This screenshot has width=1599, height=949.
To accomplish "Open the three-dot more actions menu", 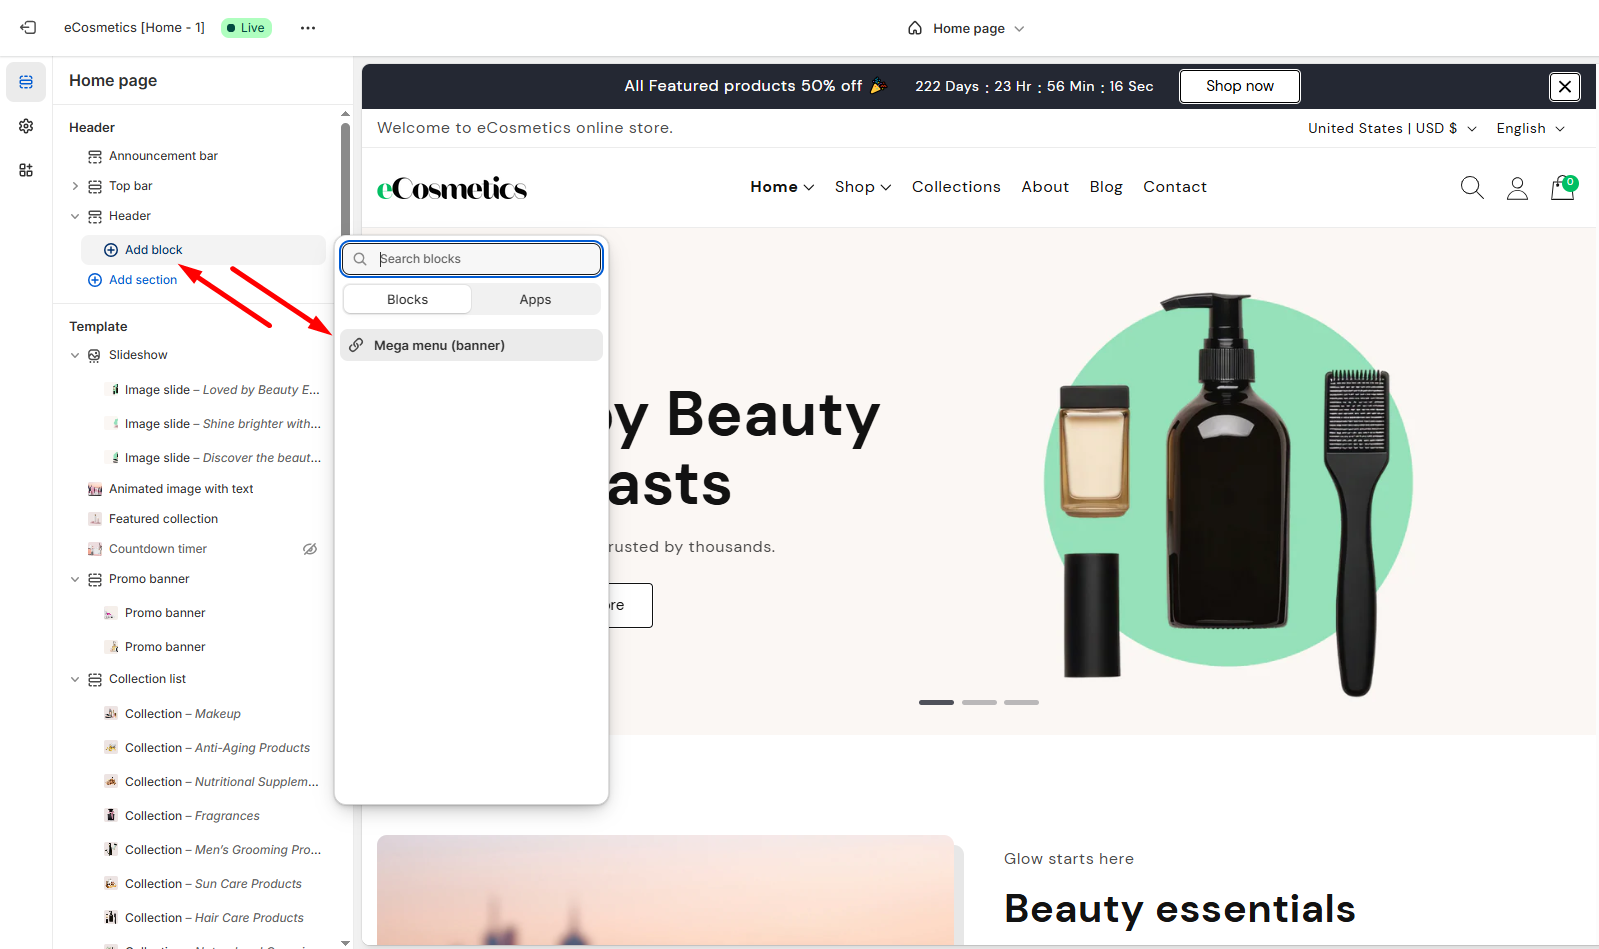I will pos(308,28).
